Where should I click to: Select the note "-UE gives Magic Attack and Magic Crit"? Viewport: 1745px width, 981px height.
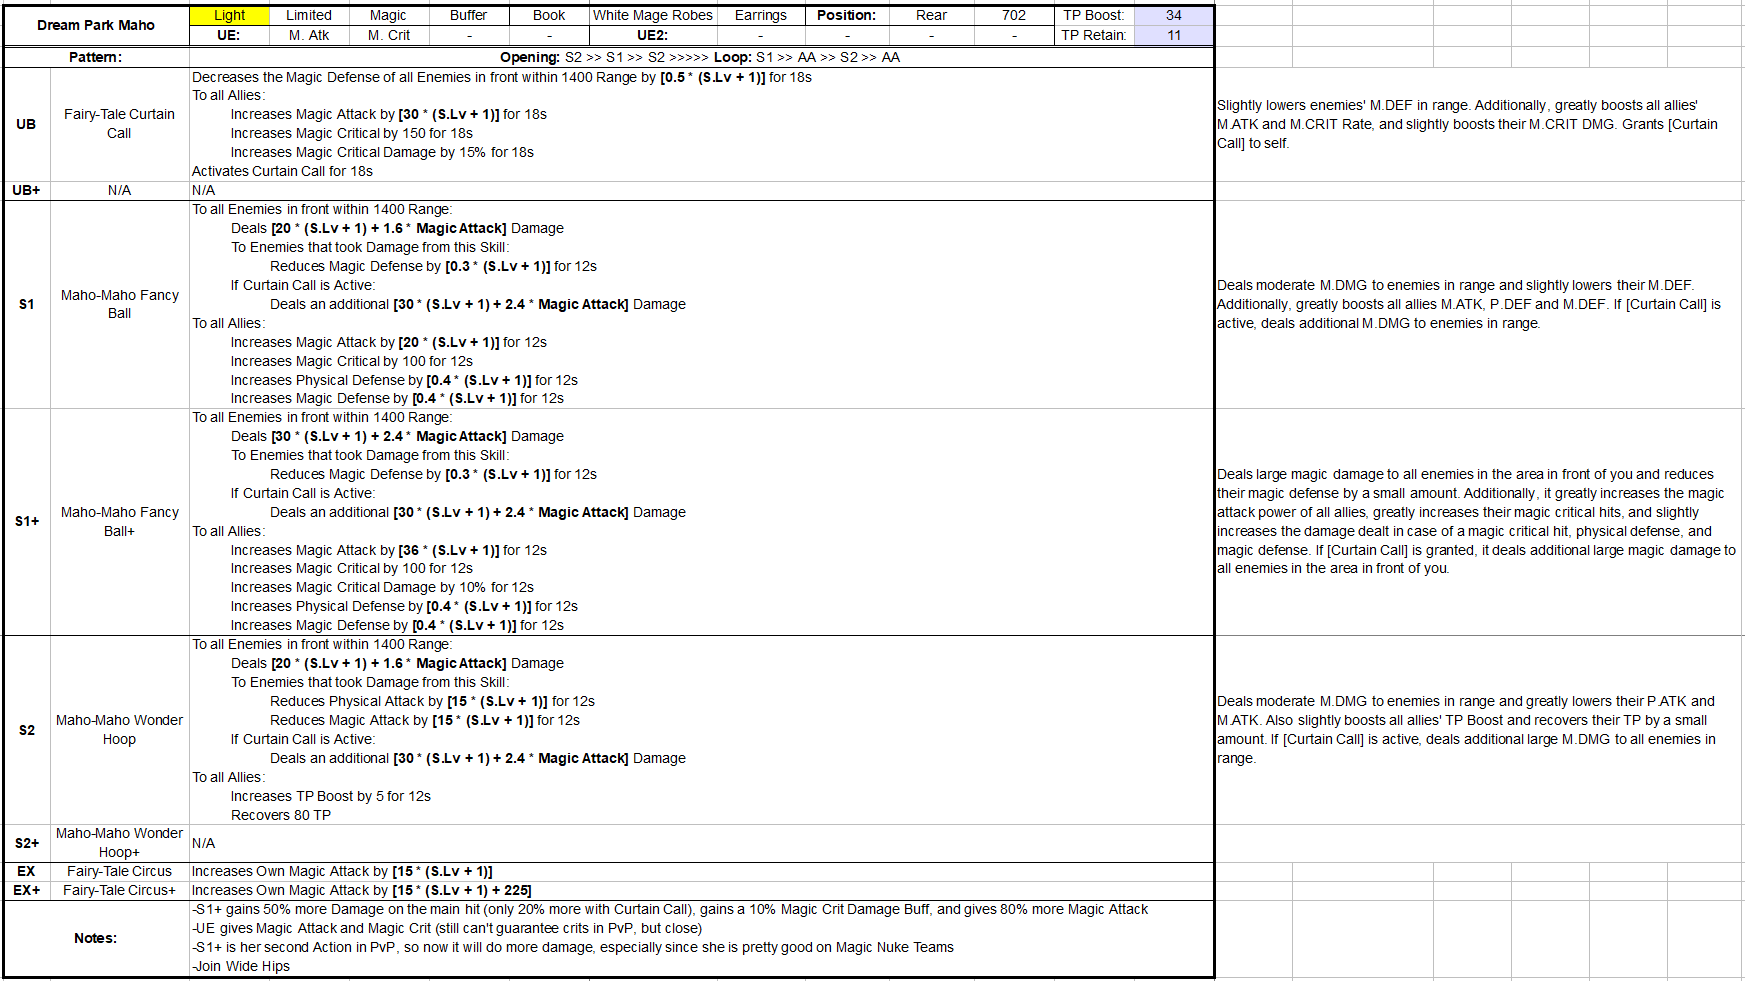[447, 928]
